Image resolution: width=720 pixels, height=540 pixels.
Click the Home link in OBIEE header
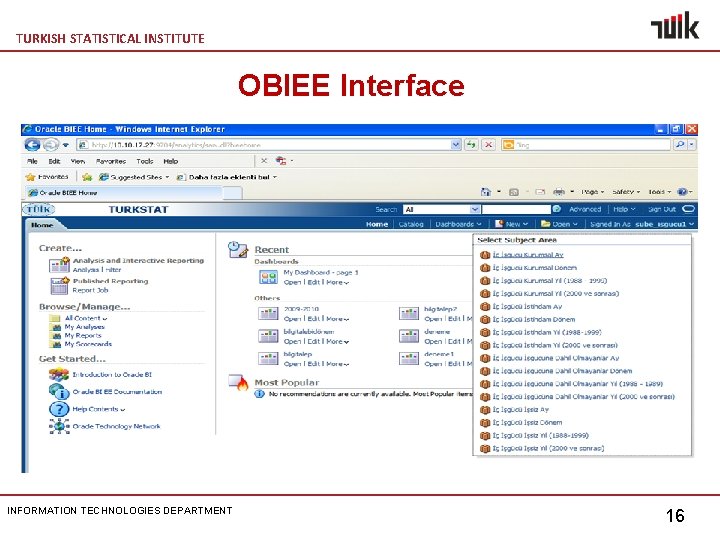coord(377,224)
